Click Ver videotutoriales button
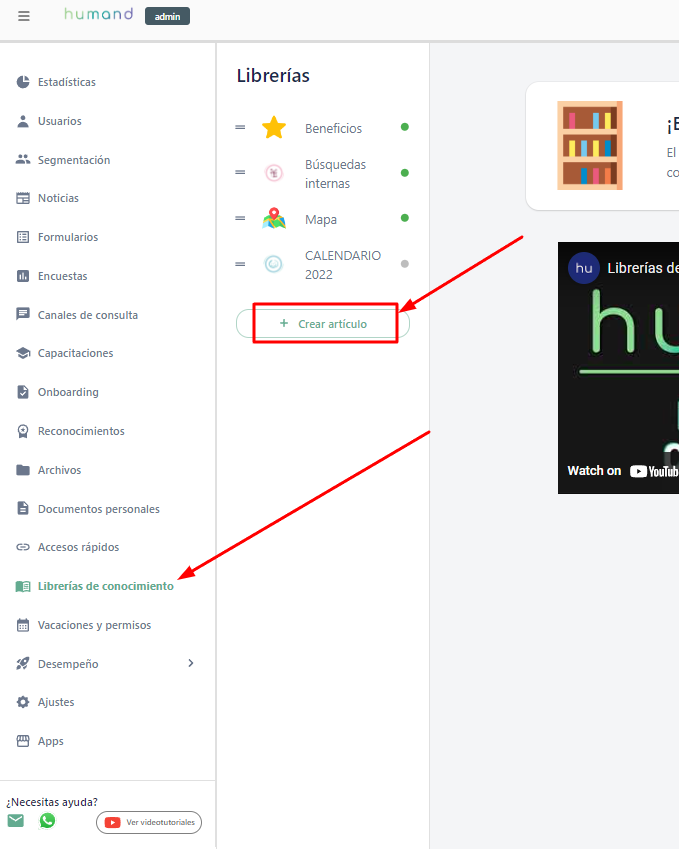This screenshot has width=679, height=849. (x=149, y=822)
